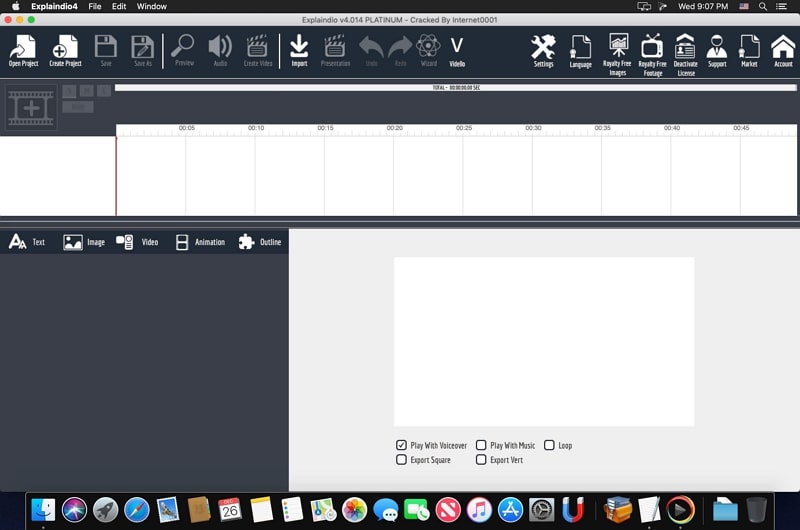This screenshot has height=530, width=800.
Task: Open the Audio speaker tool
Action: pos(220,51)
